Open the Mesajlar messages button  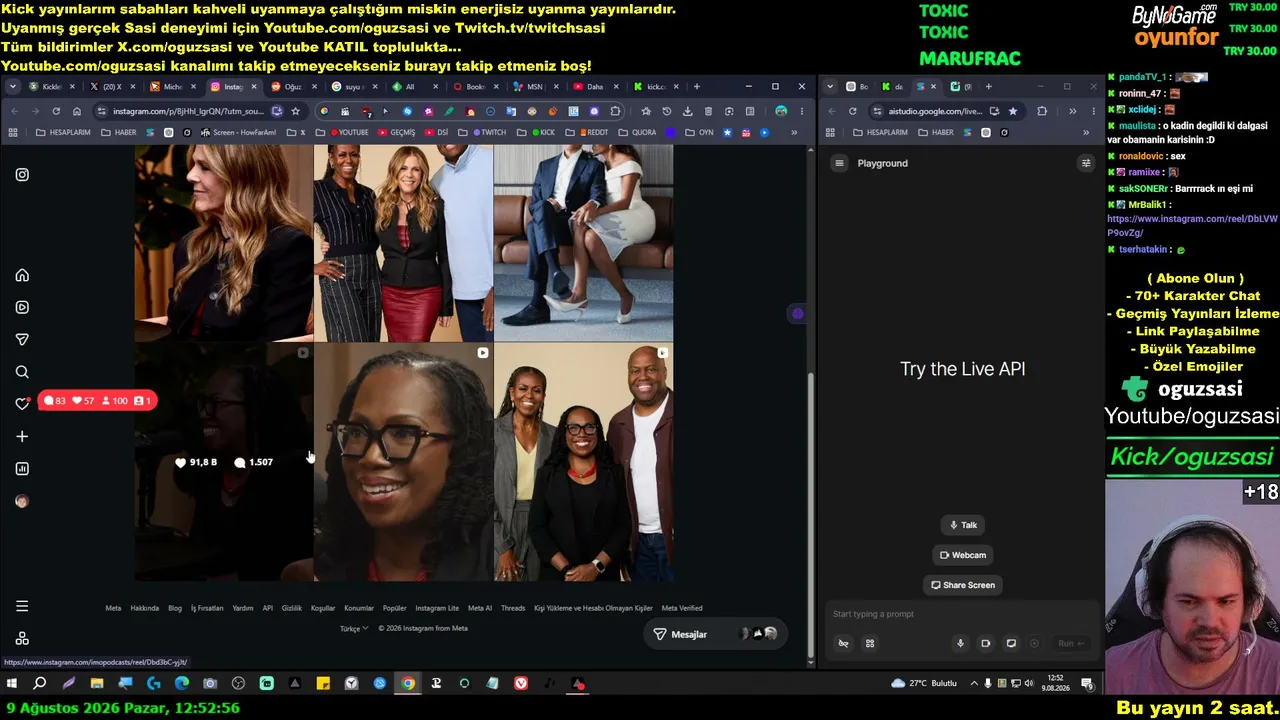[715, 634]
